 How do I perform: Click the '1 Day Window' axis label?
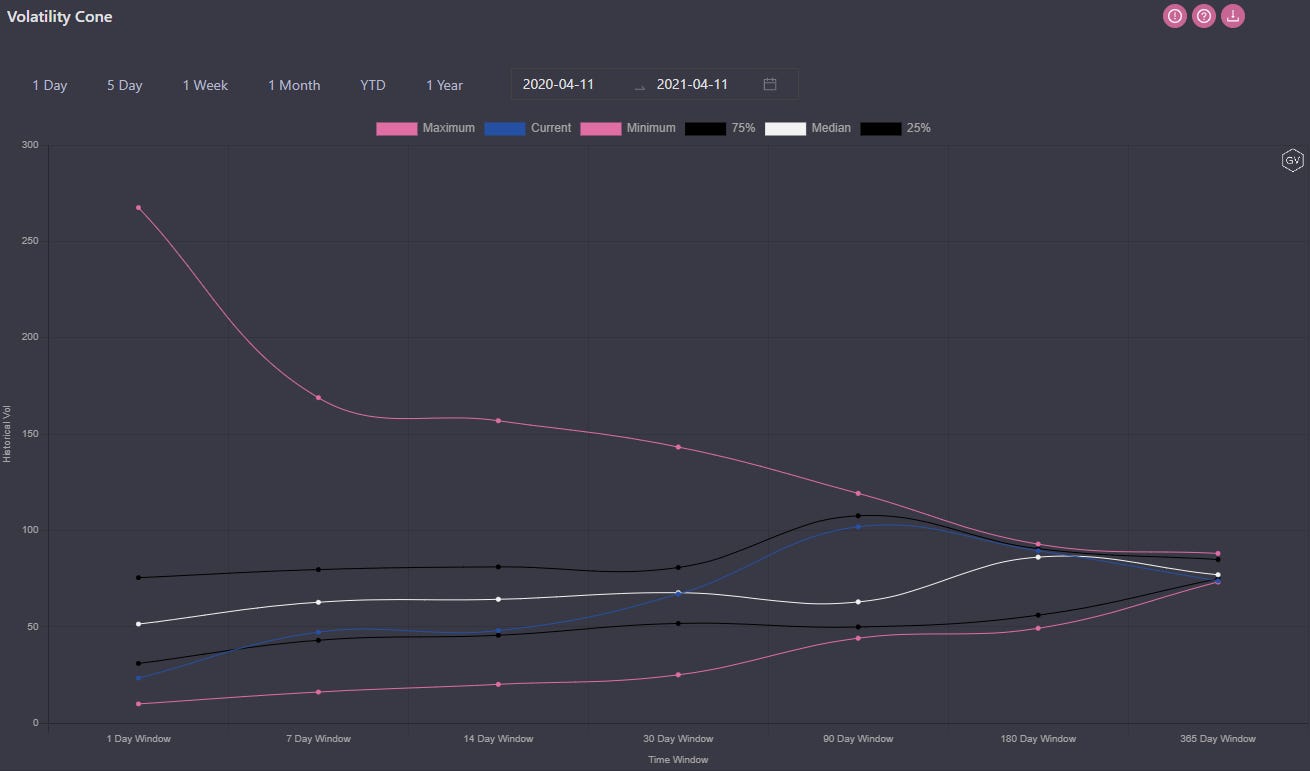[x=138, y=739]
